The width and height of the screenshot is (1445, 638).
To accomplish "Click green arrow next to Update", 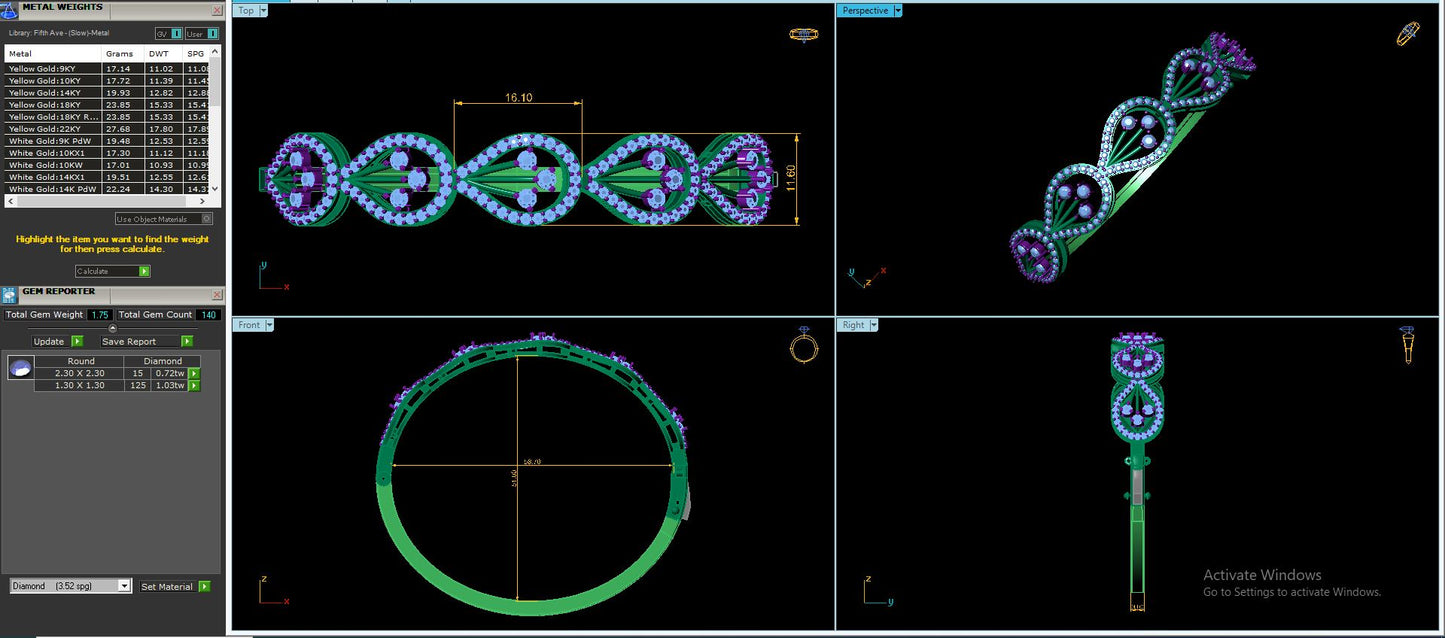I will pos(77,341).
